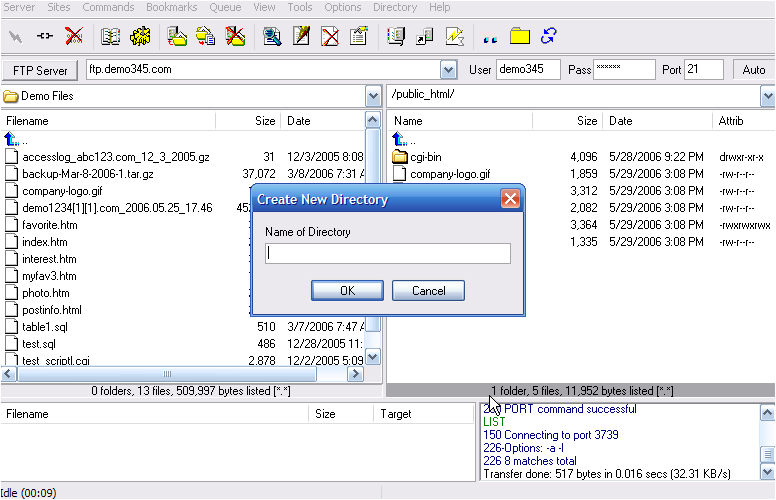Image resolution: width=776 pixels, height=500 pixels.
Task: Click the folder icon with red X overlay
Action: 235,36
